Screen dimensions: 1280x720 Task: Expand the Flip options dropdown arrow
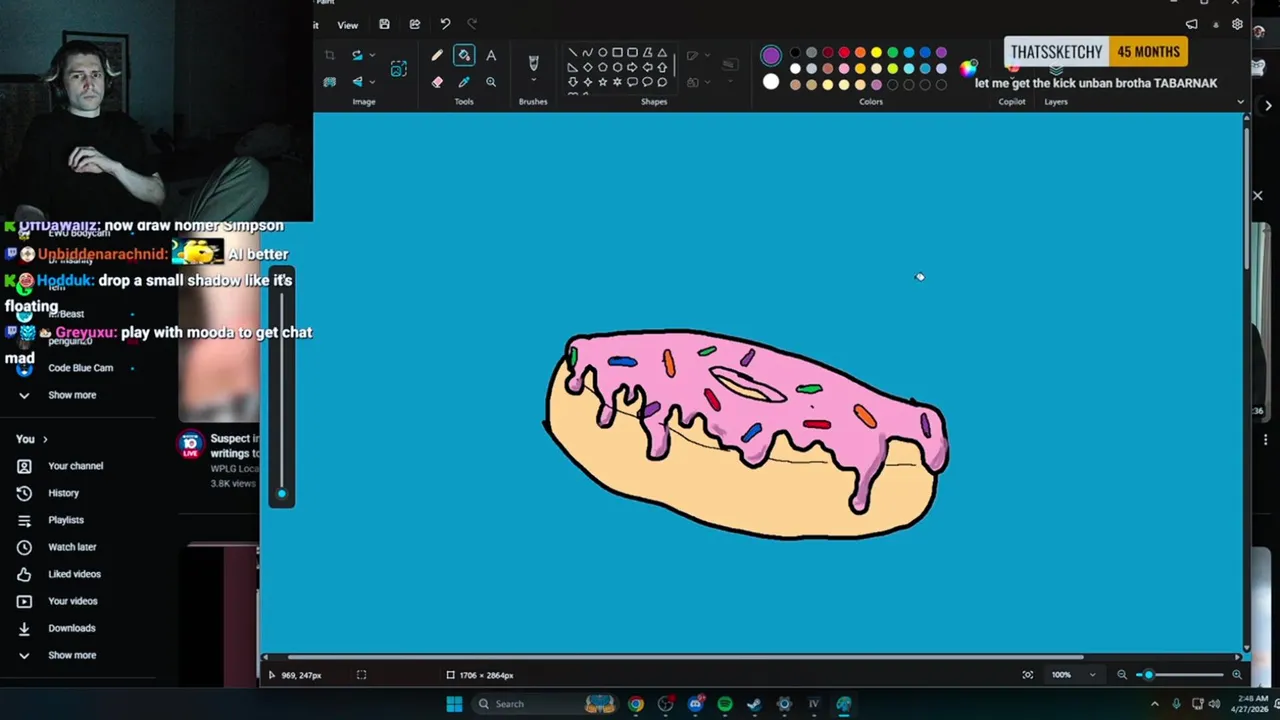(x=372, y=82)
